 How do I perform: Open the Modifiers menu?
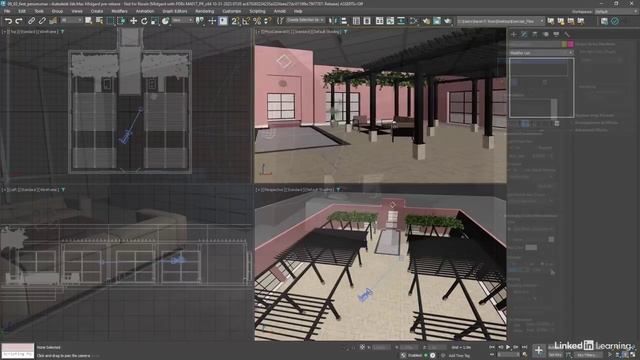(120, 11)
